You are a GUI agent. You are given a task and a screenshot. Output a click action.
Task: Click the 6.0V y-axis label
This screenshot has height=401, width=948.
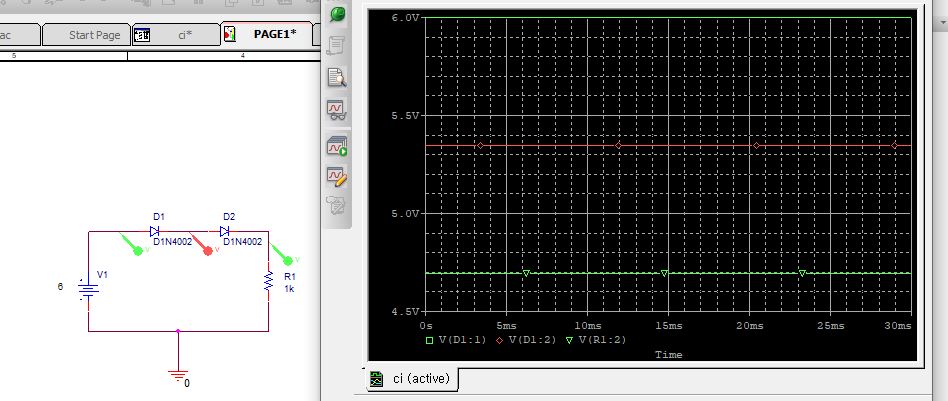[x=404, y=18]
